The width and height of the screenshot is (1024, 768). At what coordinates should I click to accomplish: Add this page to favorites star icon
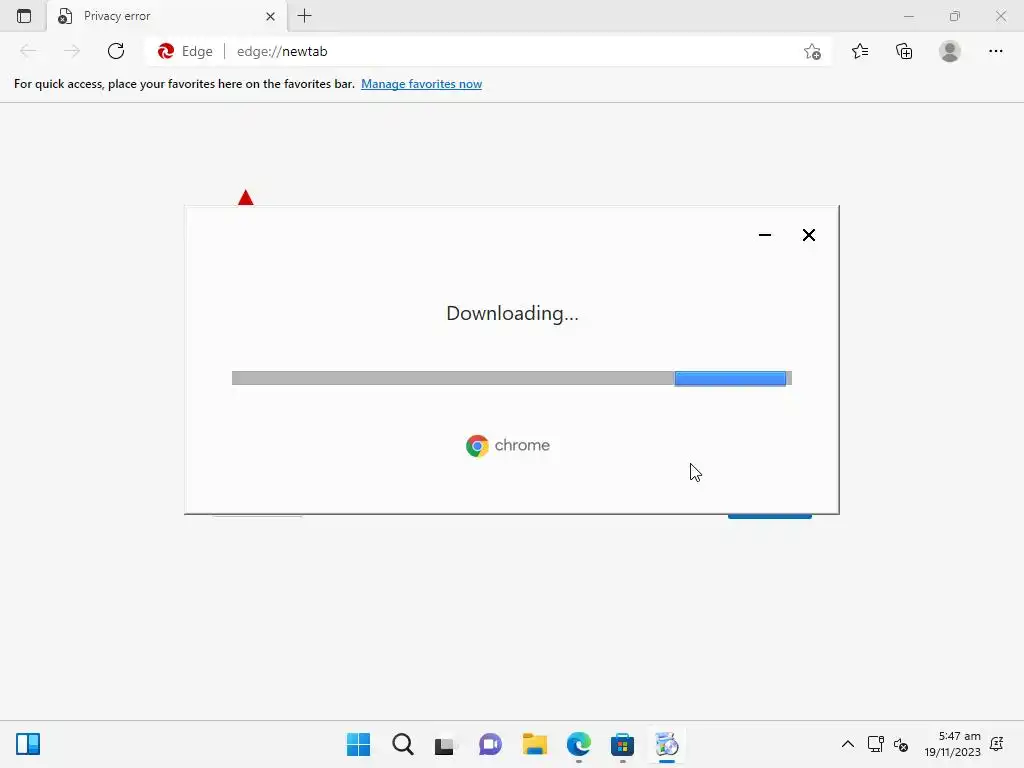tap(812, 51)
